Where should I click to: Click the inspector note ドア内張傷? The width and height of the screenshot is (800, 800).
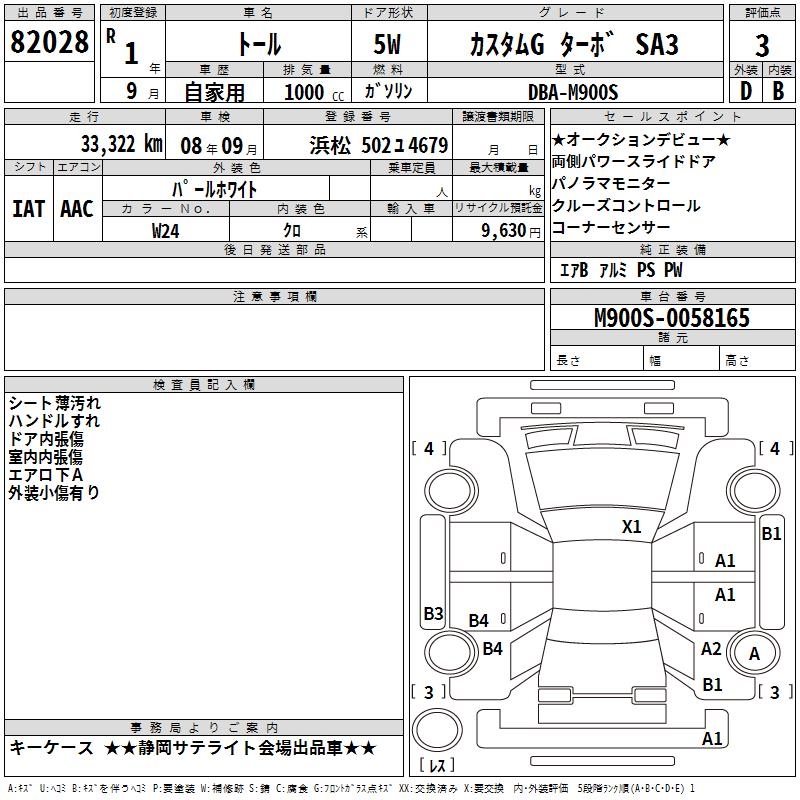[46, 439]
